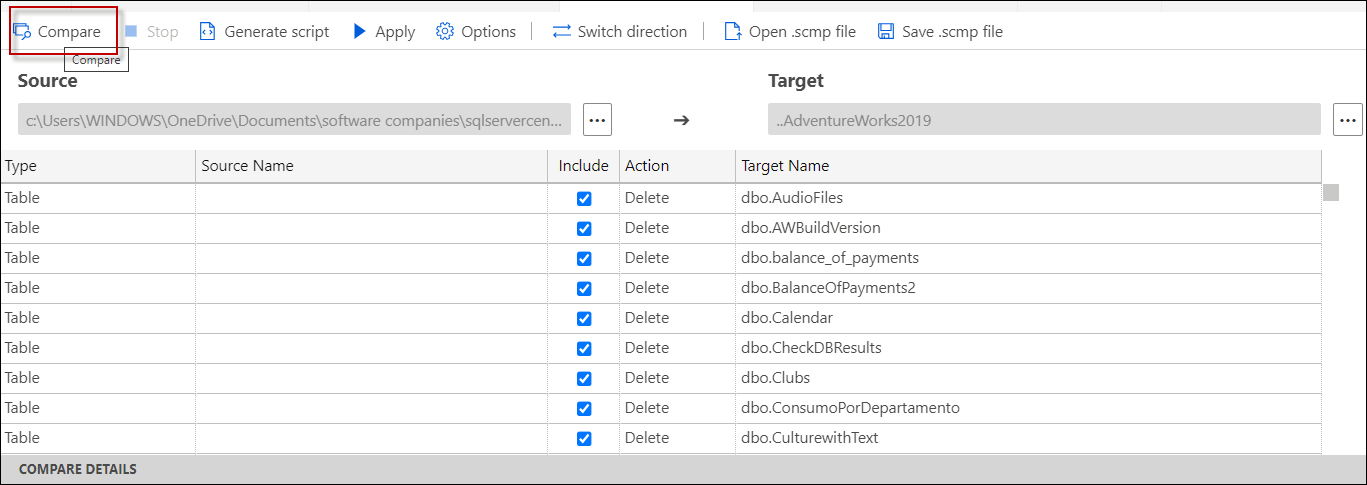Open the Source ellipsis browse button

(x=597, y=119)
